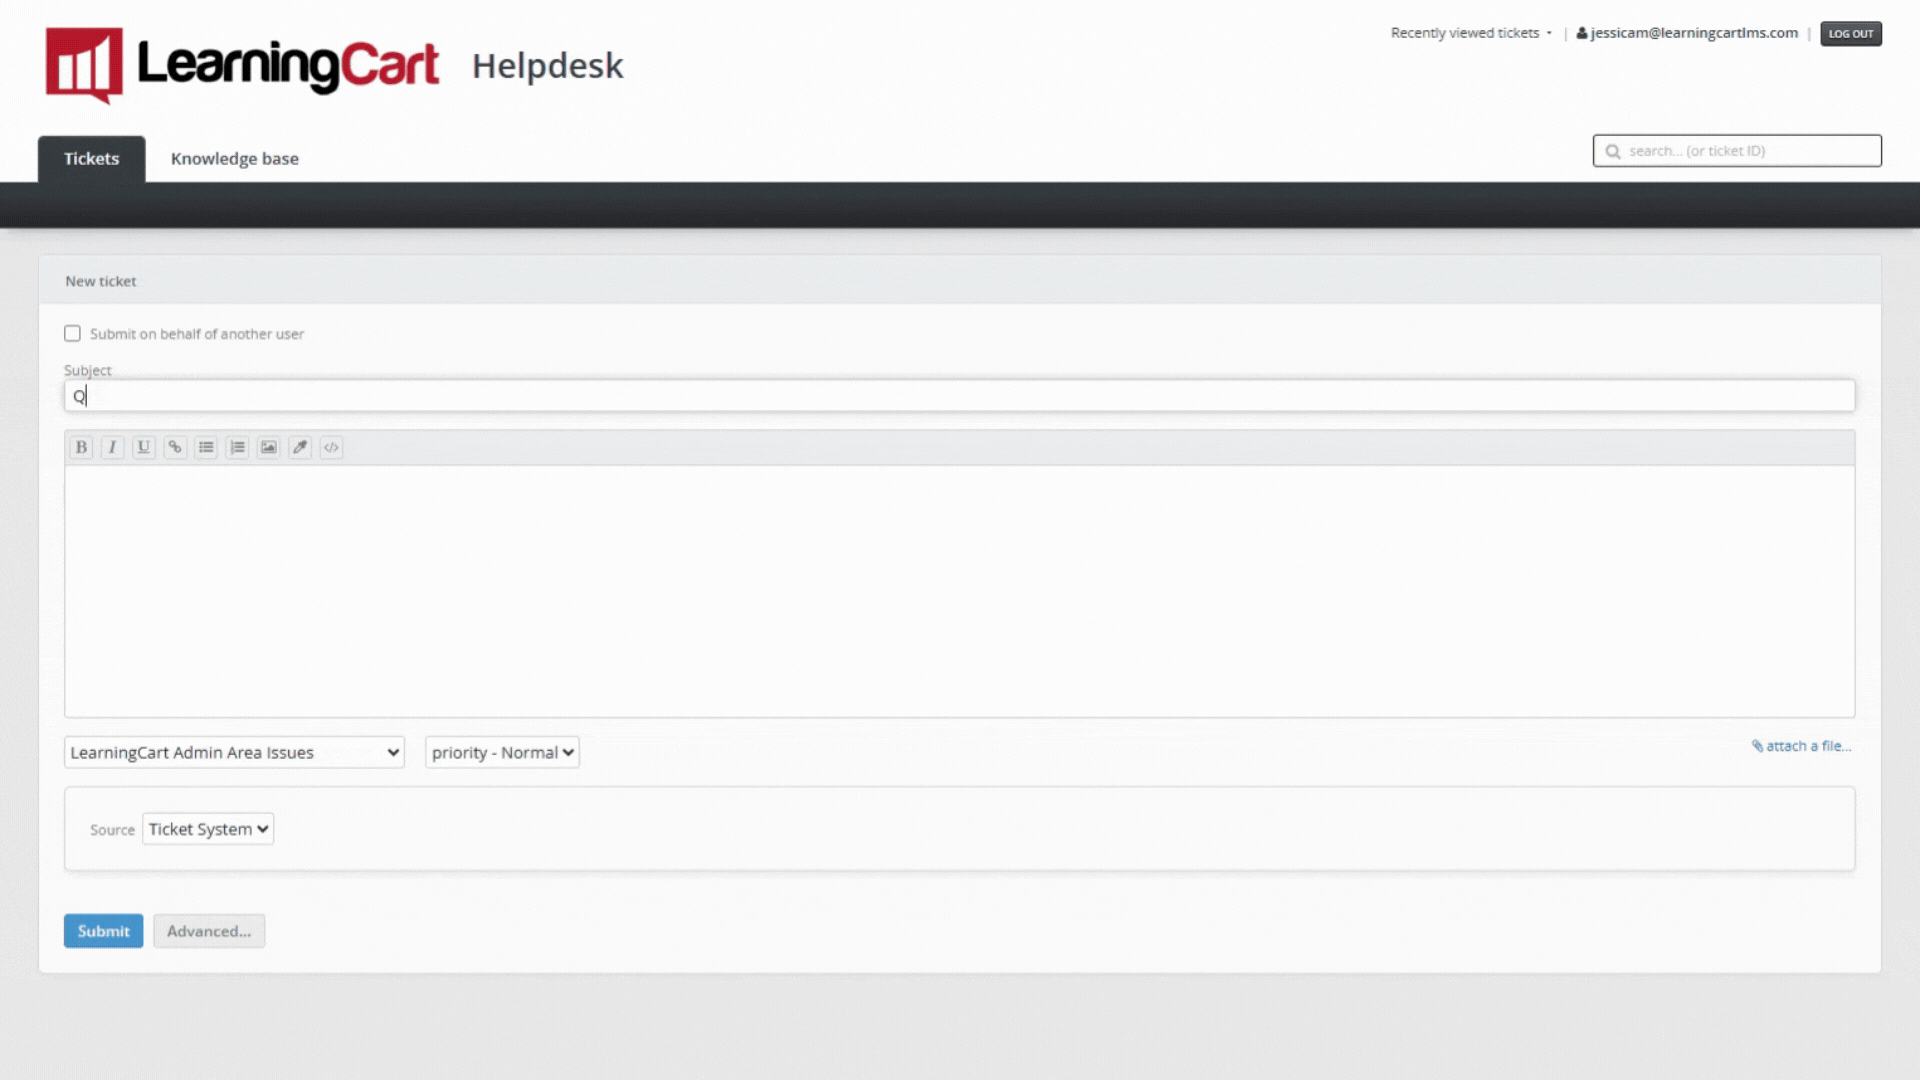Viewport: 1920px width, 1080px height.
Task: Insert an image into the ticket body
Action: tap(268, 447)
